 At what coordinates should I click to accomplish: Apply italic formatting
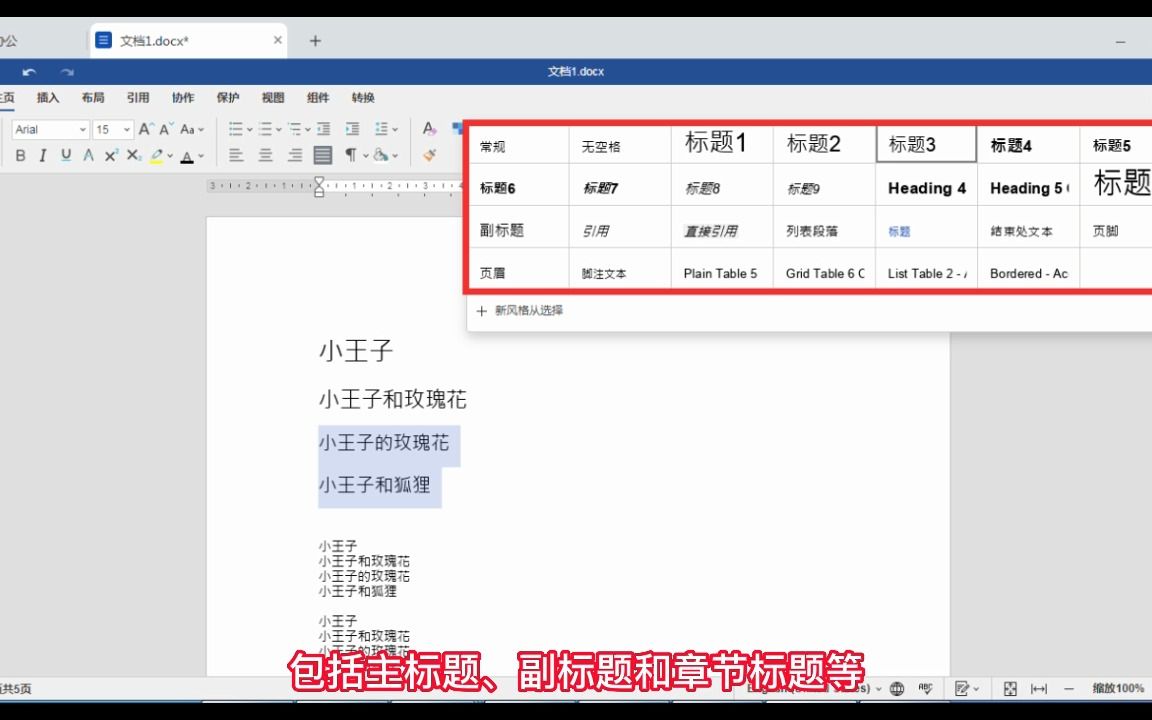pyautogui.click(x=42, y=155)
